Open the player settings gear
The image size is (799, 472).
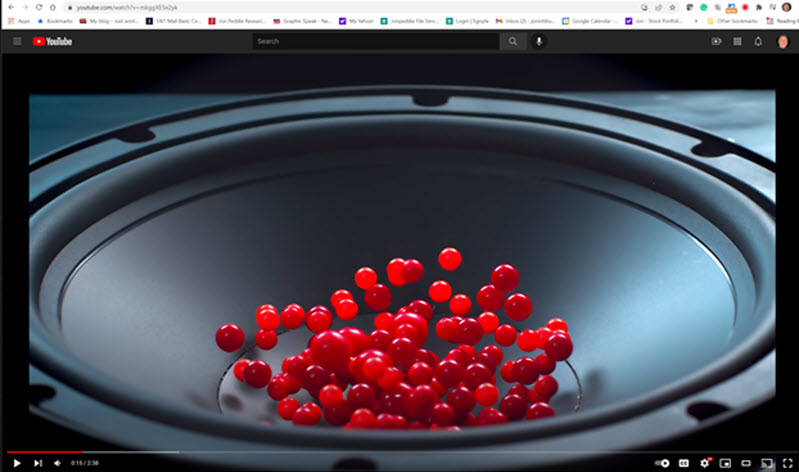point(705,463)
